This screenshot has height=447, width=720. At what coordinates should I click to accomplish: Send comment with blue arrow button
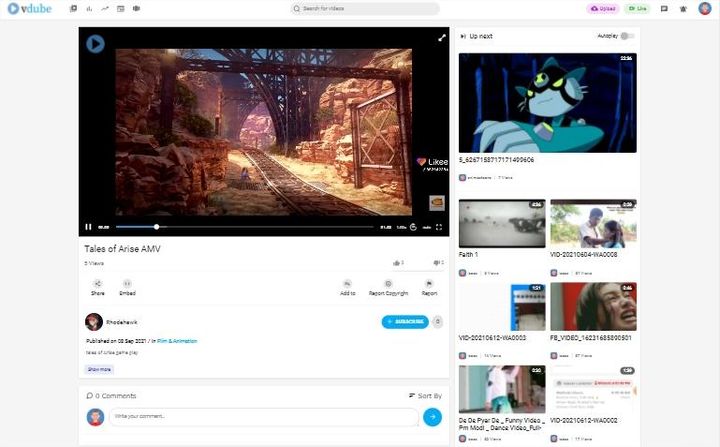pos(432,417)
